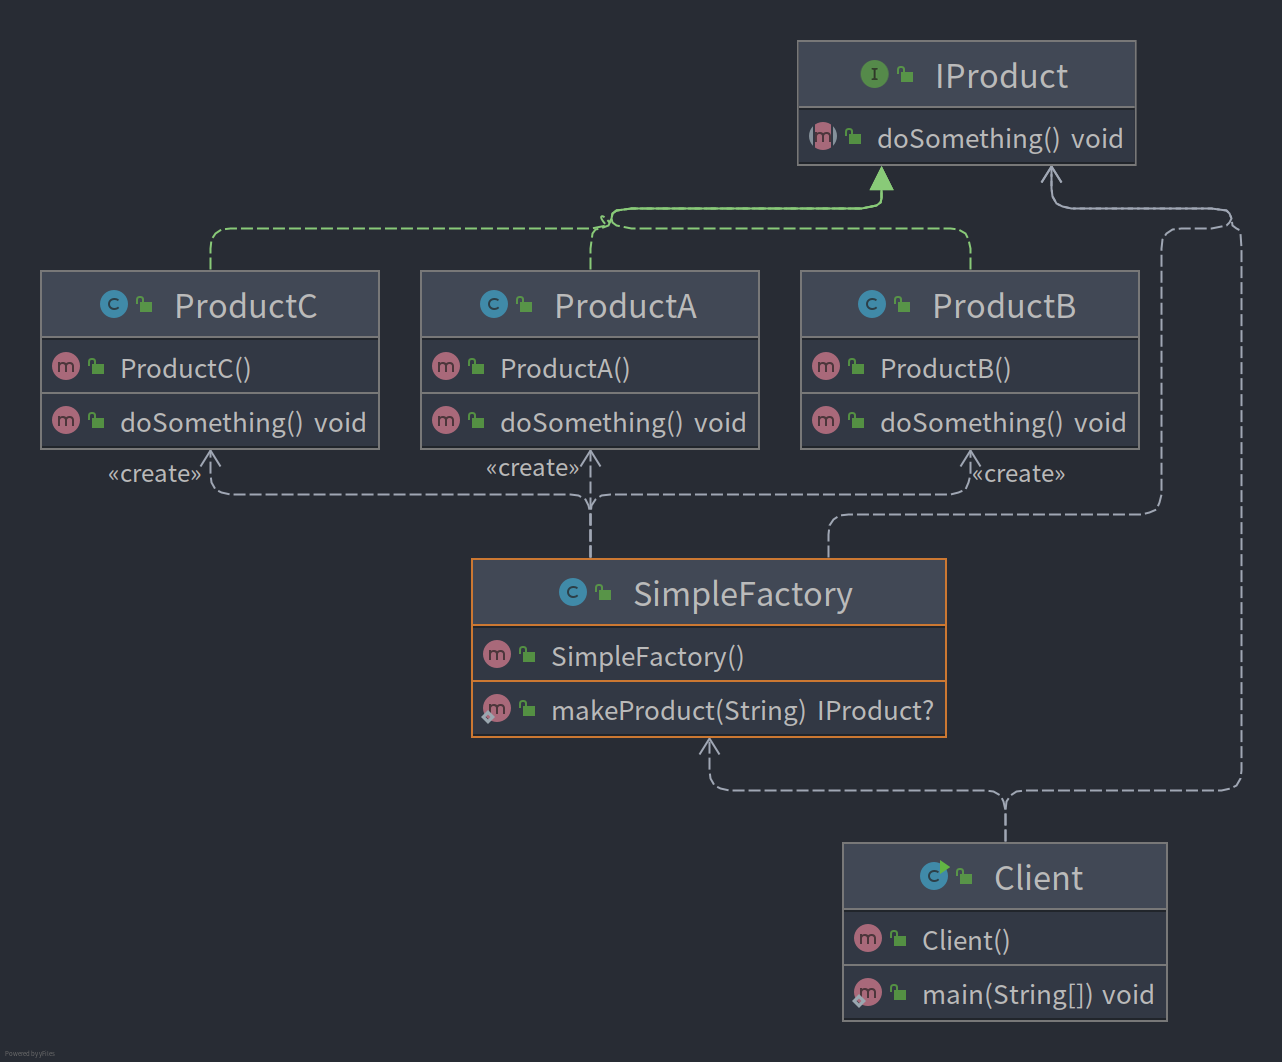The width and height of the screenshot is (1282, 1062).
Task: Click method icon of ProductA() constructor
Action: tap(446, 366)
